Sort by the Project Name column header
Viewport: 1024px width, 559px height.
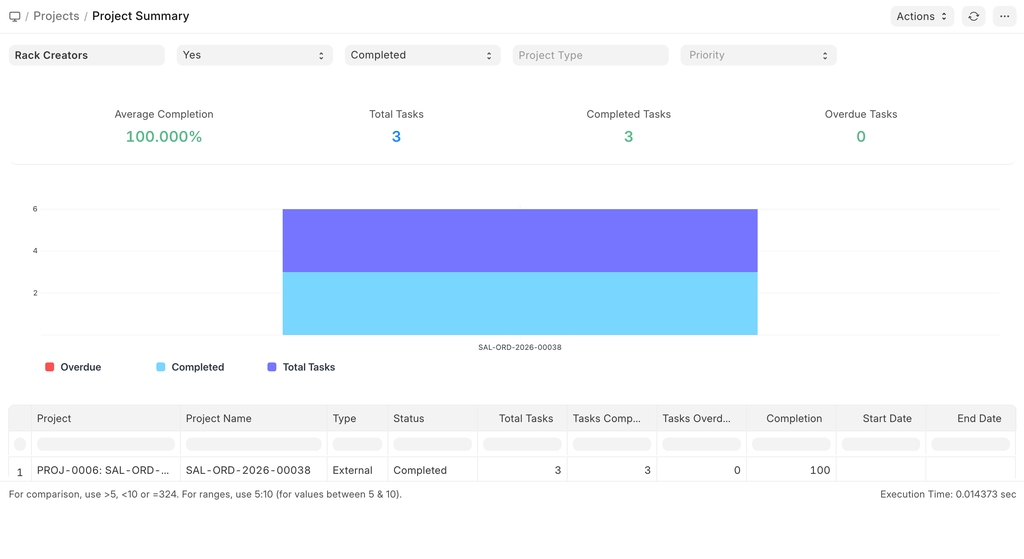(219, 418)
